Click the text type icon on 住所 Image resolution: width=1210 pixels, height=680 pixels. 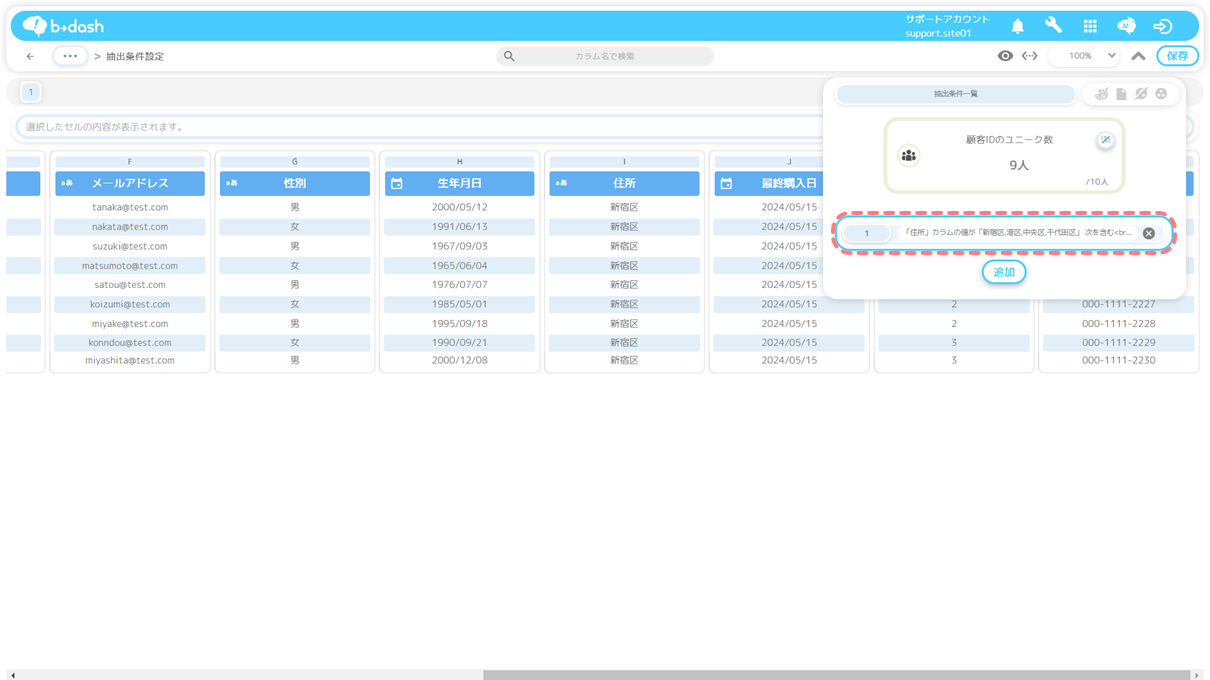coord(561,184)
